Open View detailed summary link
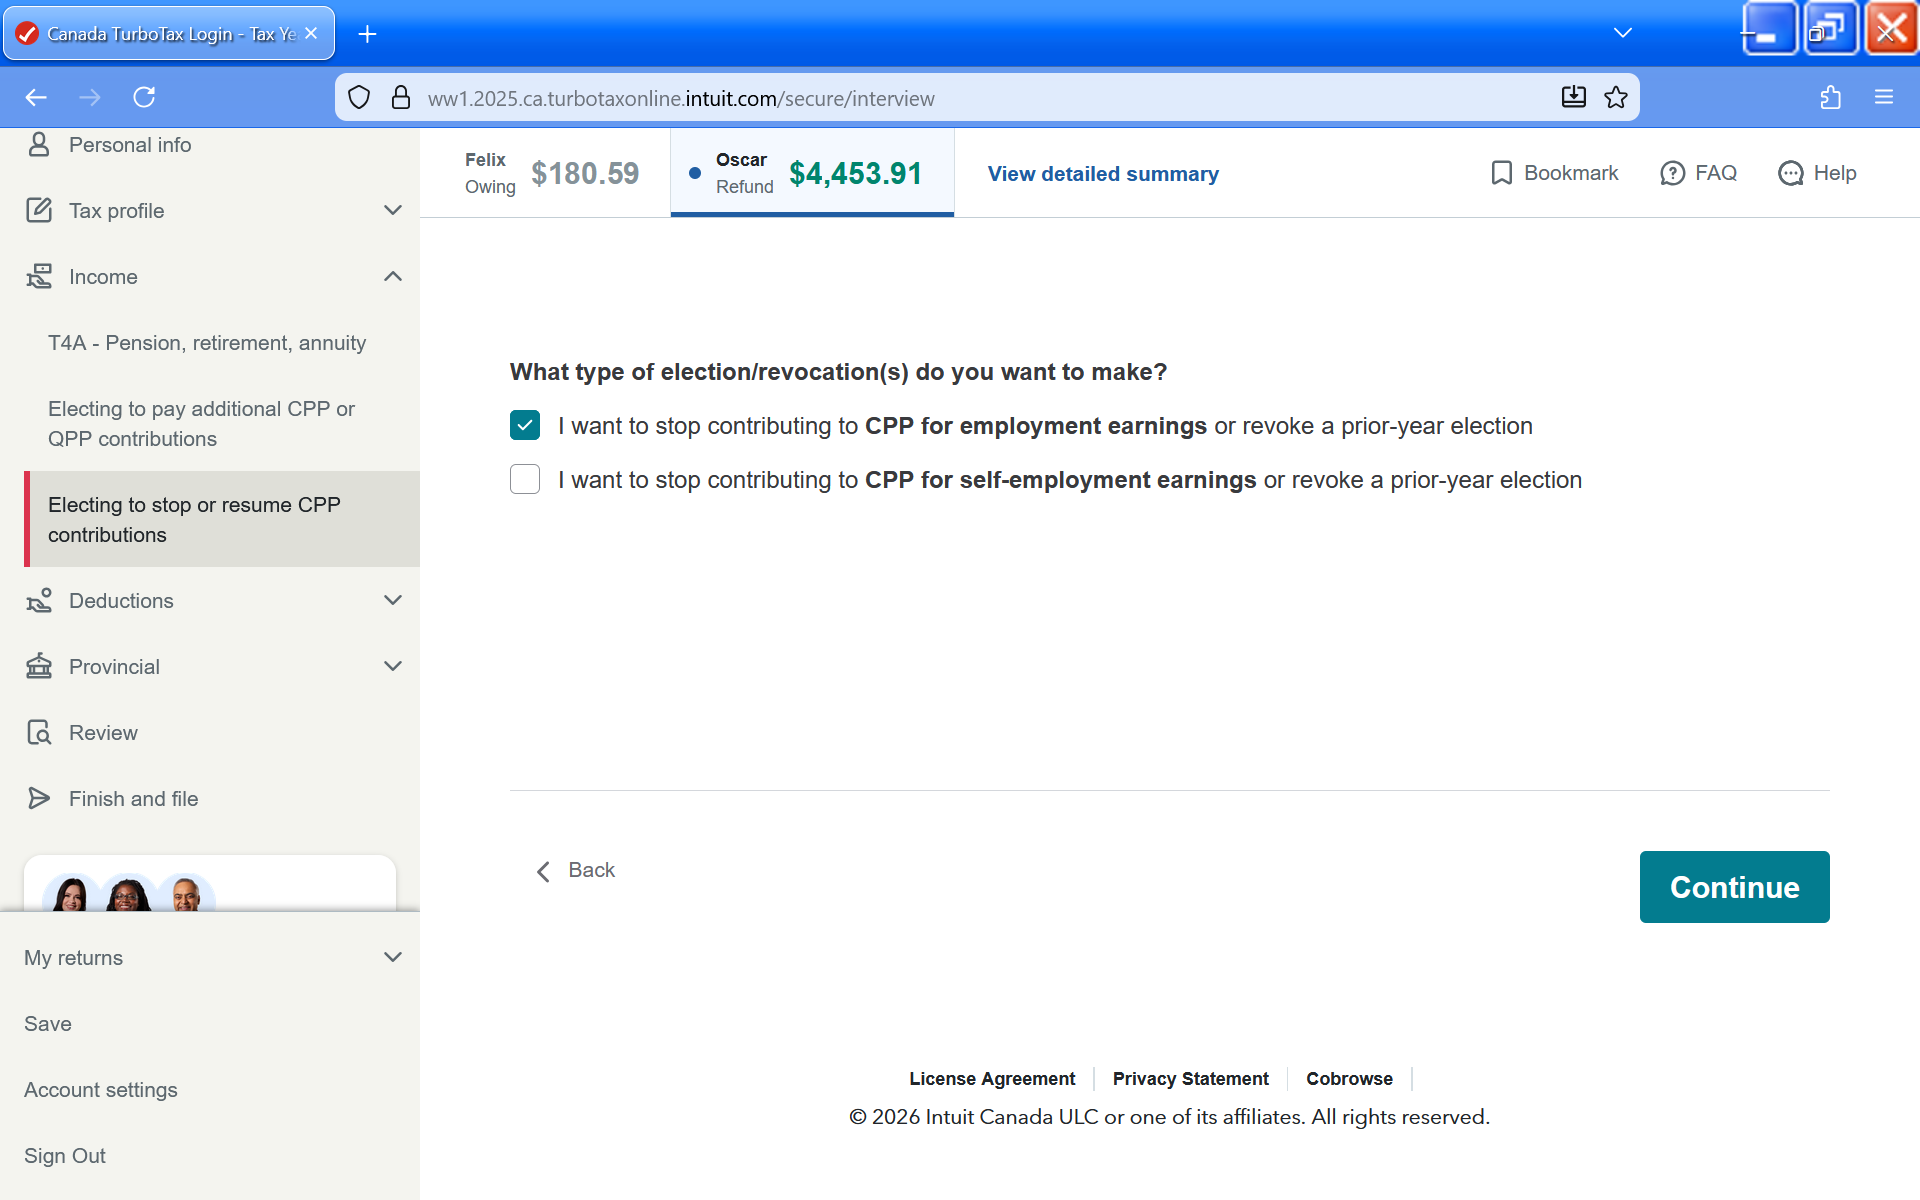The image size is (1920, 1200). click(x=1103, y=174)
